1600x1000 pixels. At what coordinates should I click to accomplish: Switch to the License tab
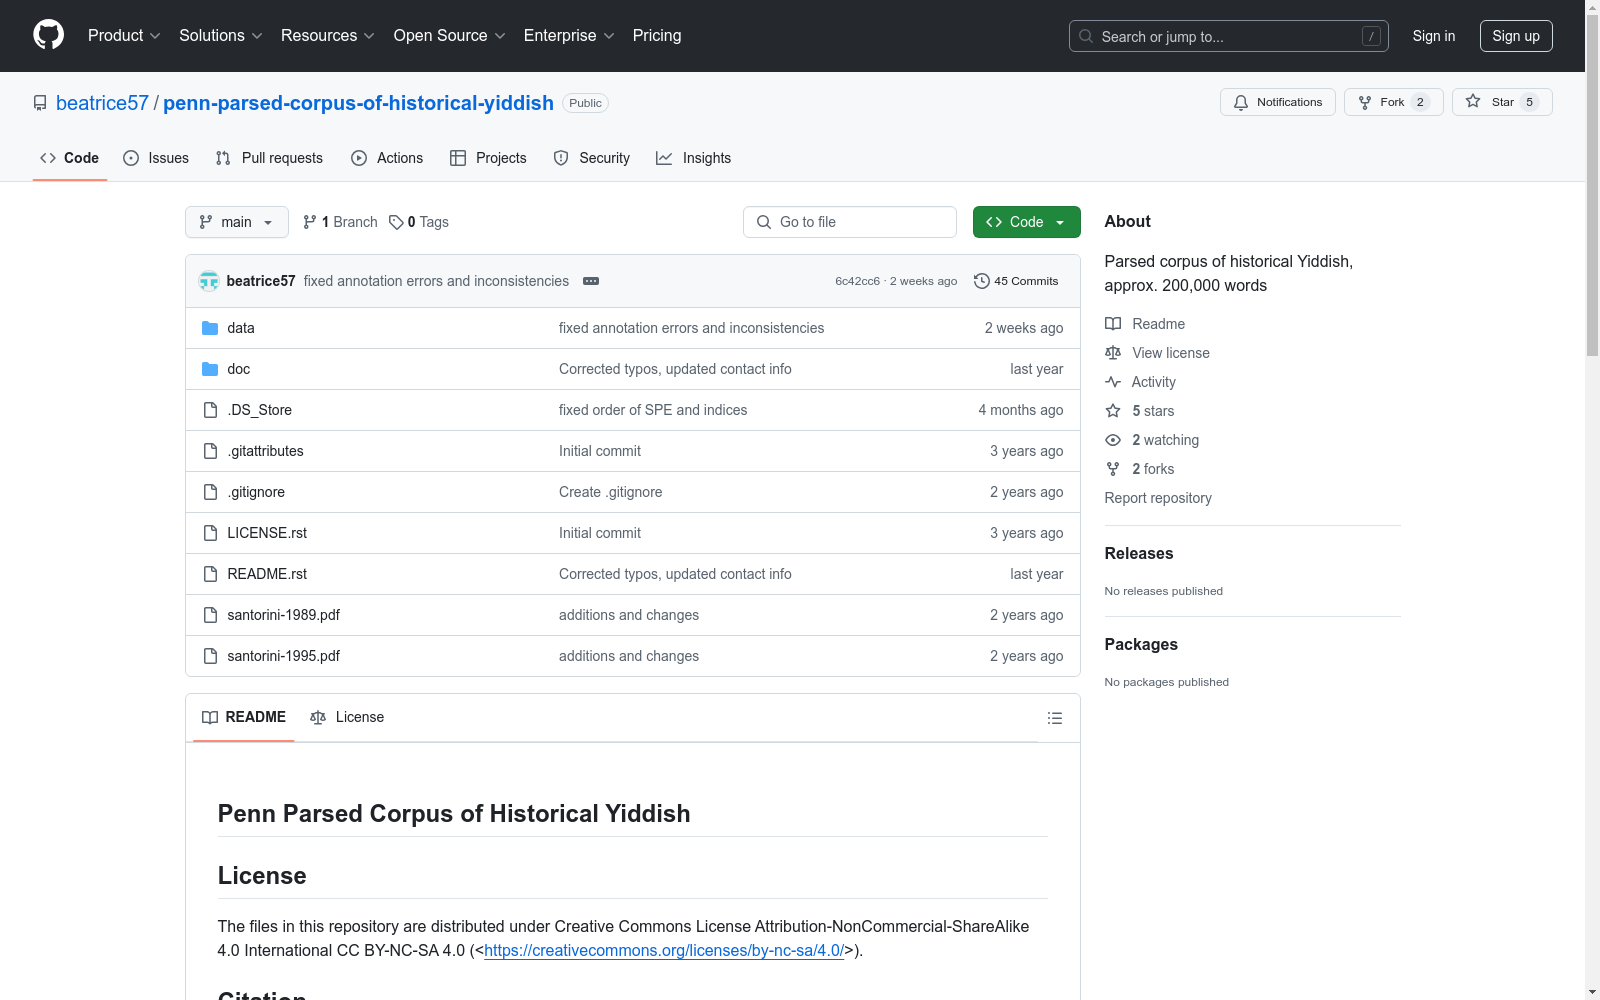347,717
